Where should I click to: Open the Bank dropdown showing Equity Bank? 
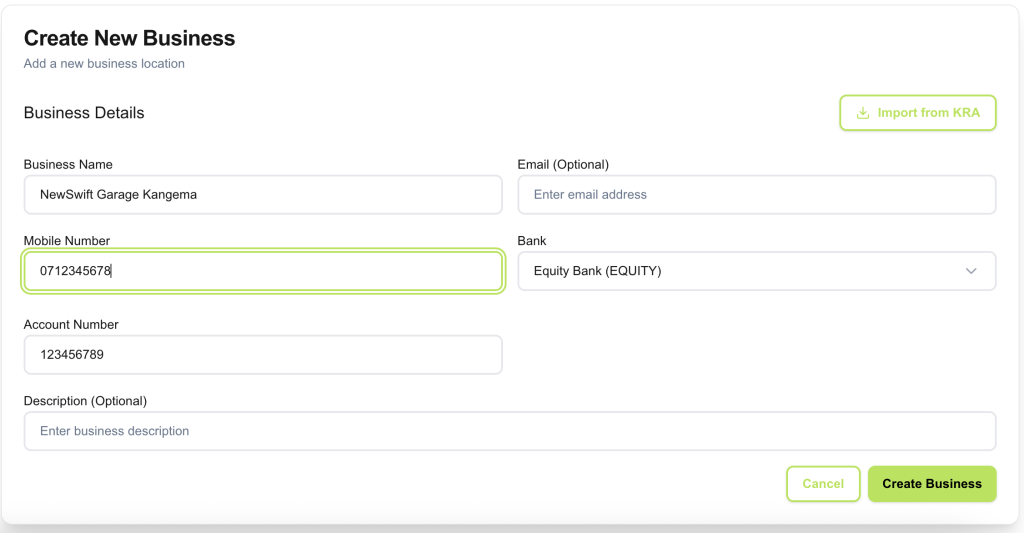756,271
